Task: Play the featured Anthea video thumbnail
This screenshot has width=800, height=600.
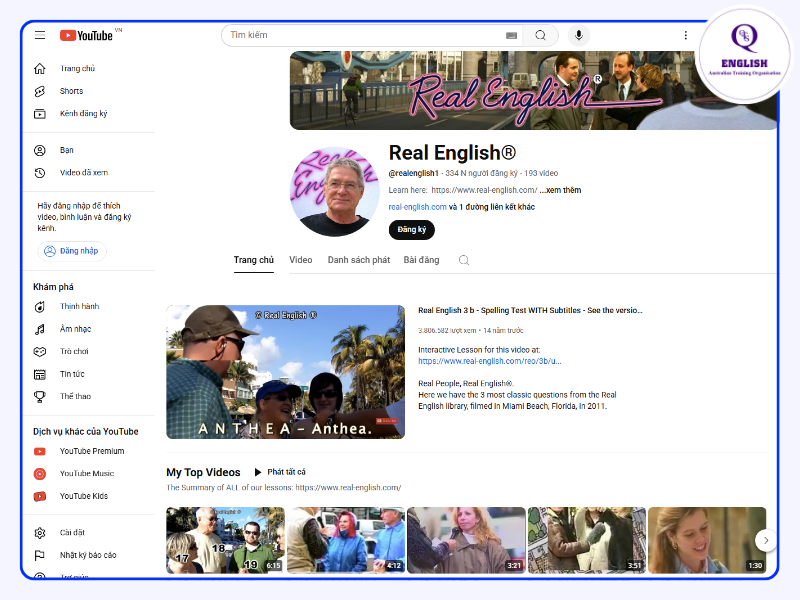Action: (285, 372)
